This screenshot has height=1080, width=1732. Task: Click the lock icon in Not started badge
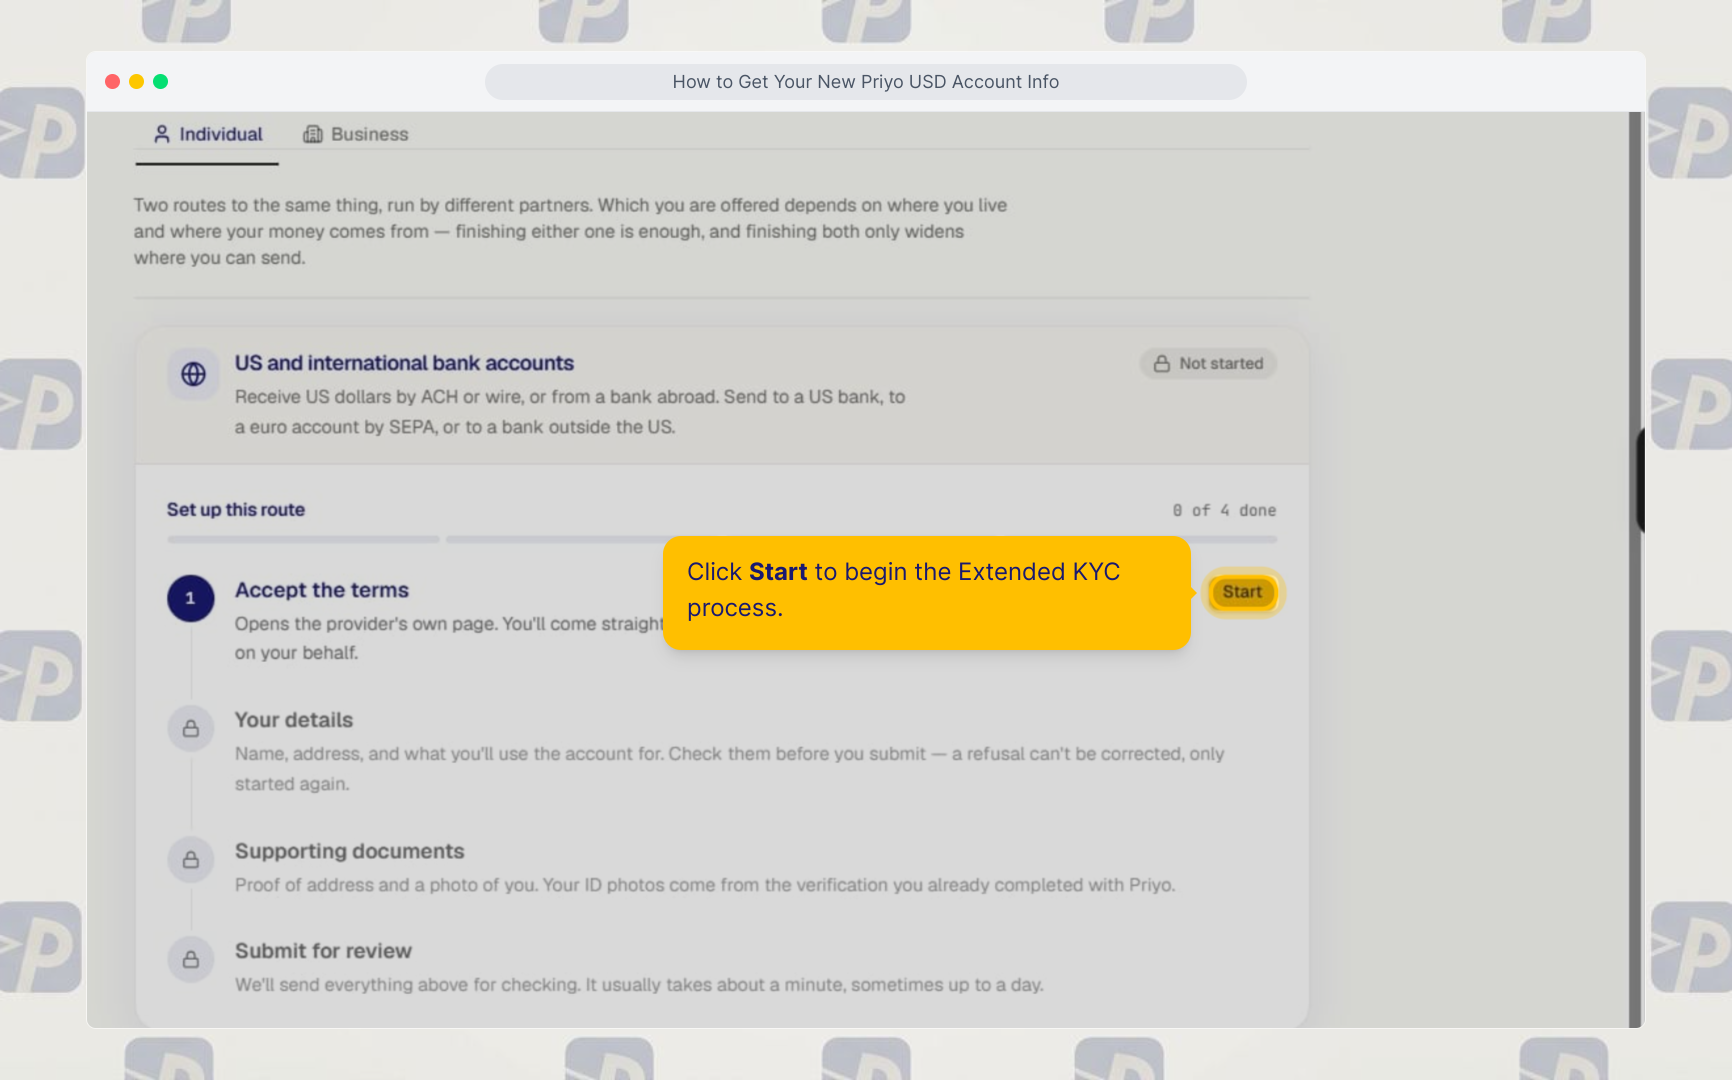[1162, 363]
